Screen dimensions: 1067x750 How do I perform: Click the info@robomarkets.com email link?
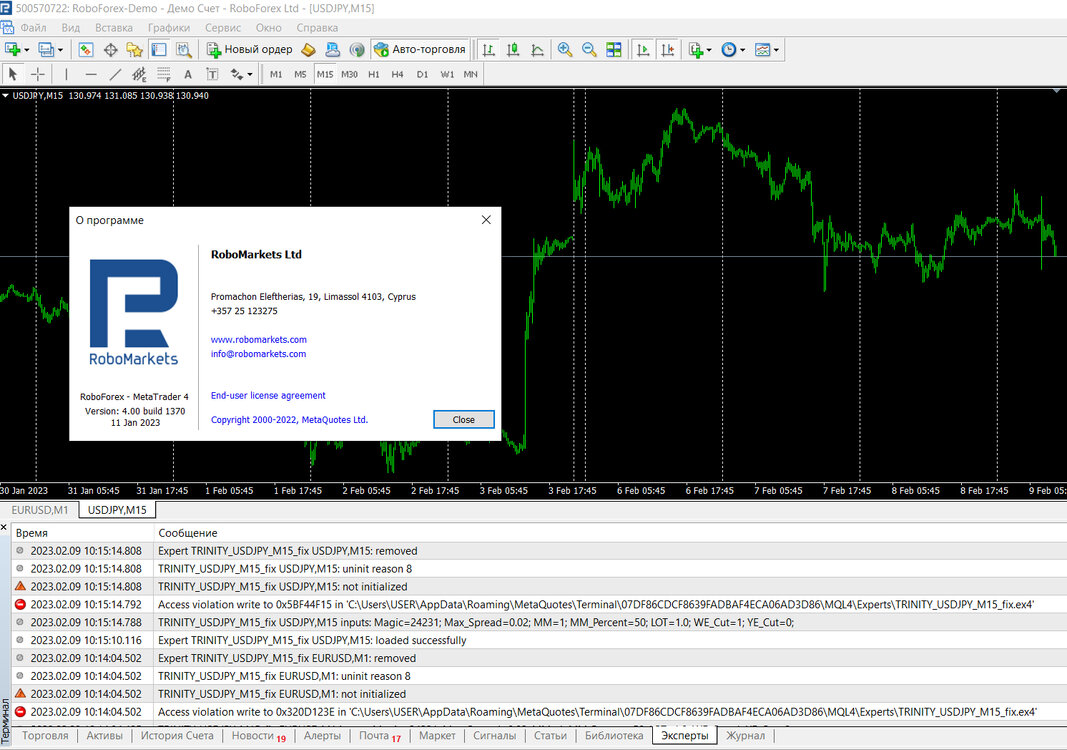[x=259, y=354]
